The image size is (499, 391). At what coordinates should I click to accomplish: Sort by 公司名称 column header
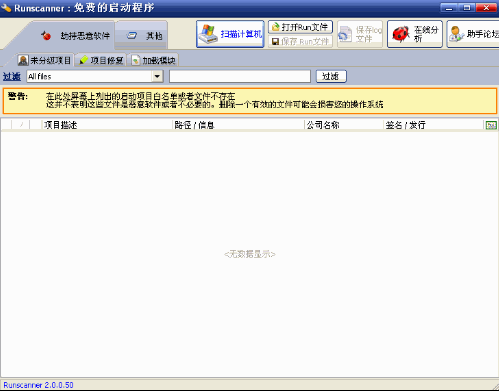point(344,125)
